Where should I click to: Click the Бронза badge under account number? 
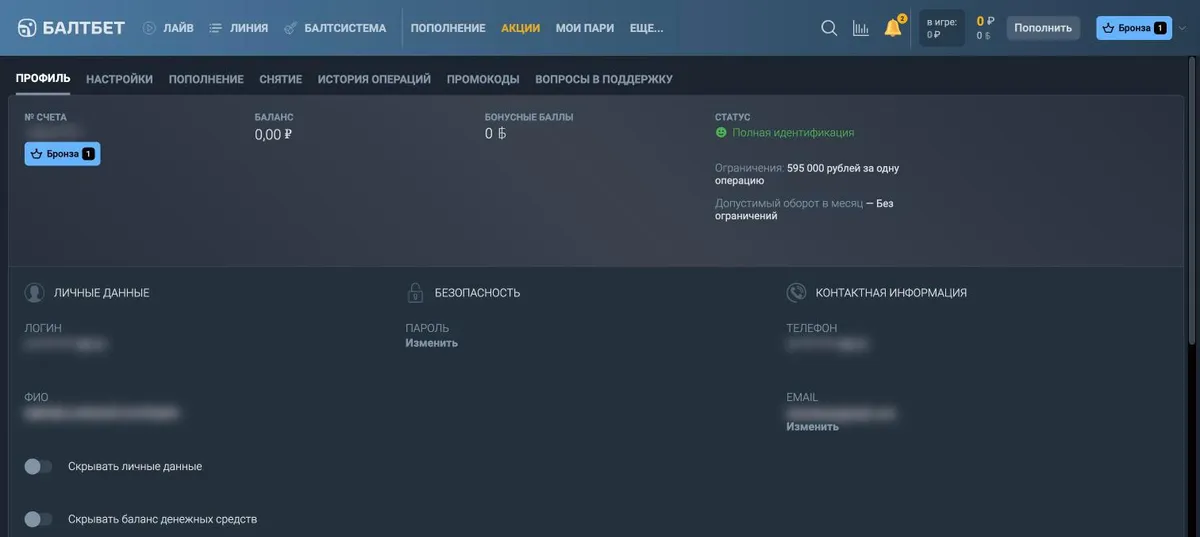coord(62,154)
